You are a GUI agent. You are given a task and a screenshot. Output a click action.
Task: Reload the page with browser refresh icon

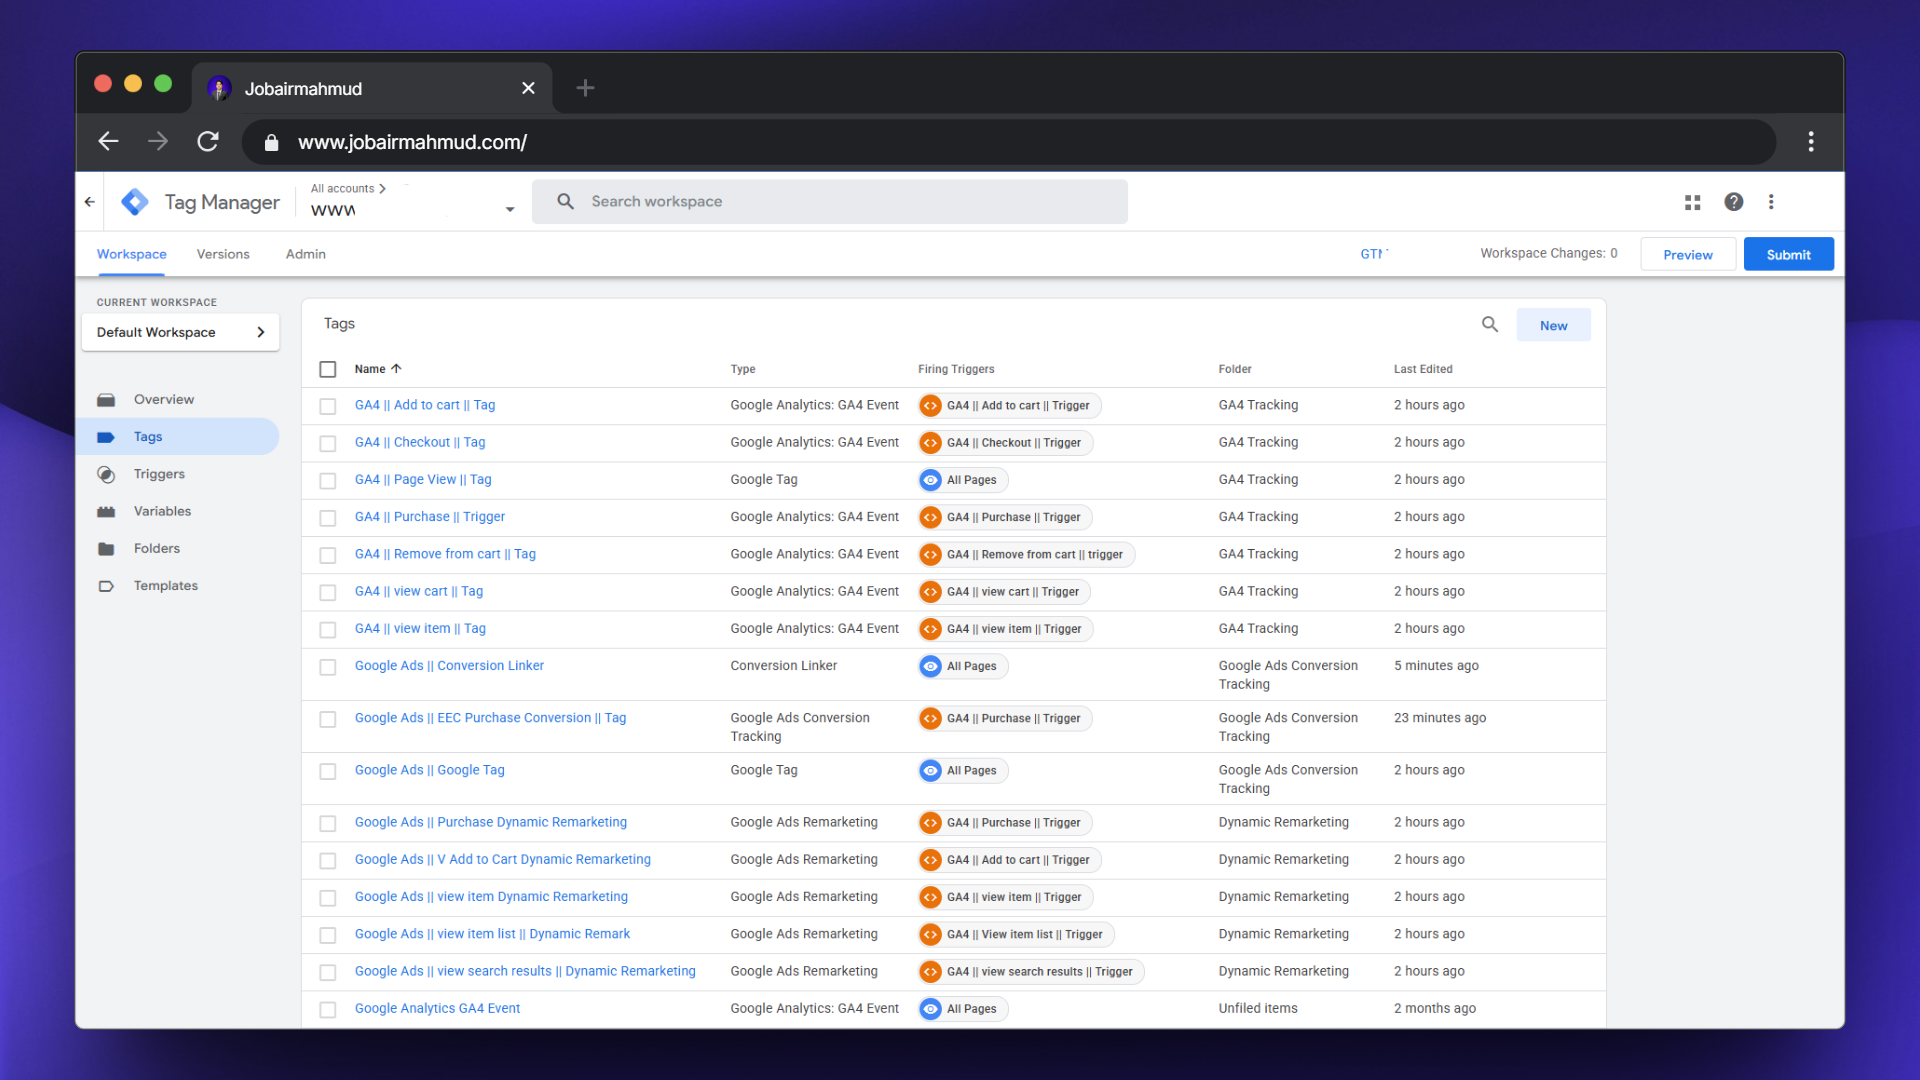pyautogui.click(x=208, y=142)
